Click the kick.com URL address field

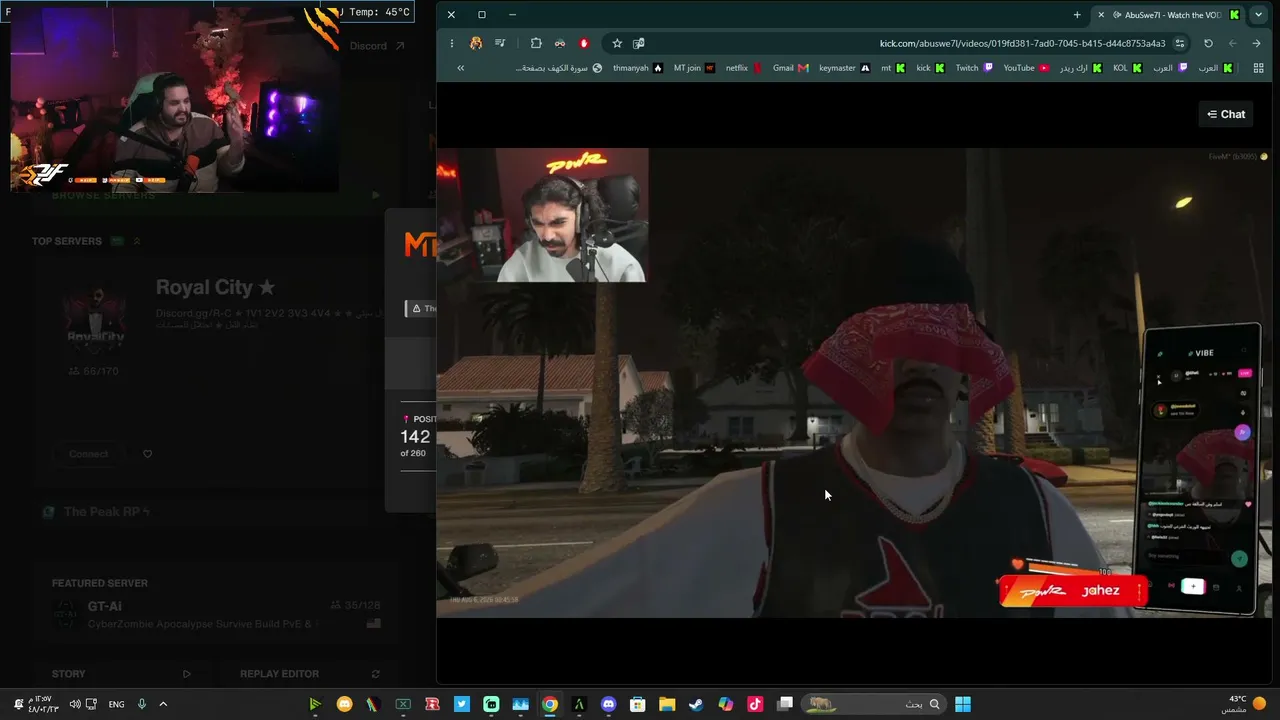click(x=1022, y=43)
